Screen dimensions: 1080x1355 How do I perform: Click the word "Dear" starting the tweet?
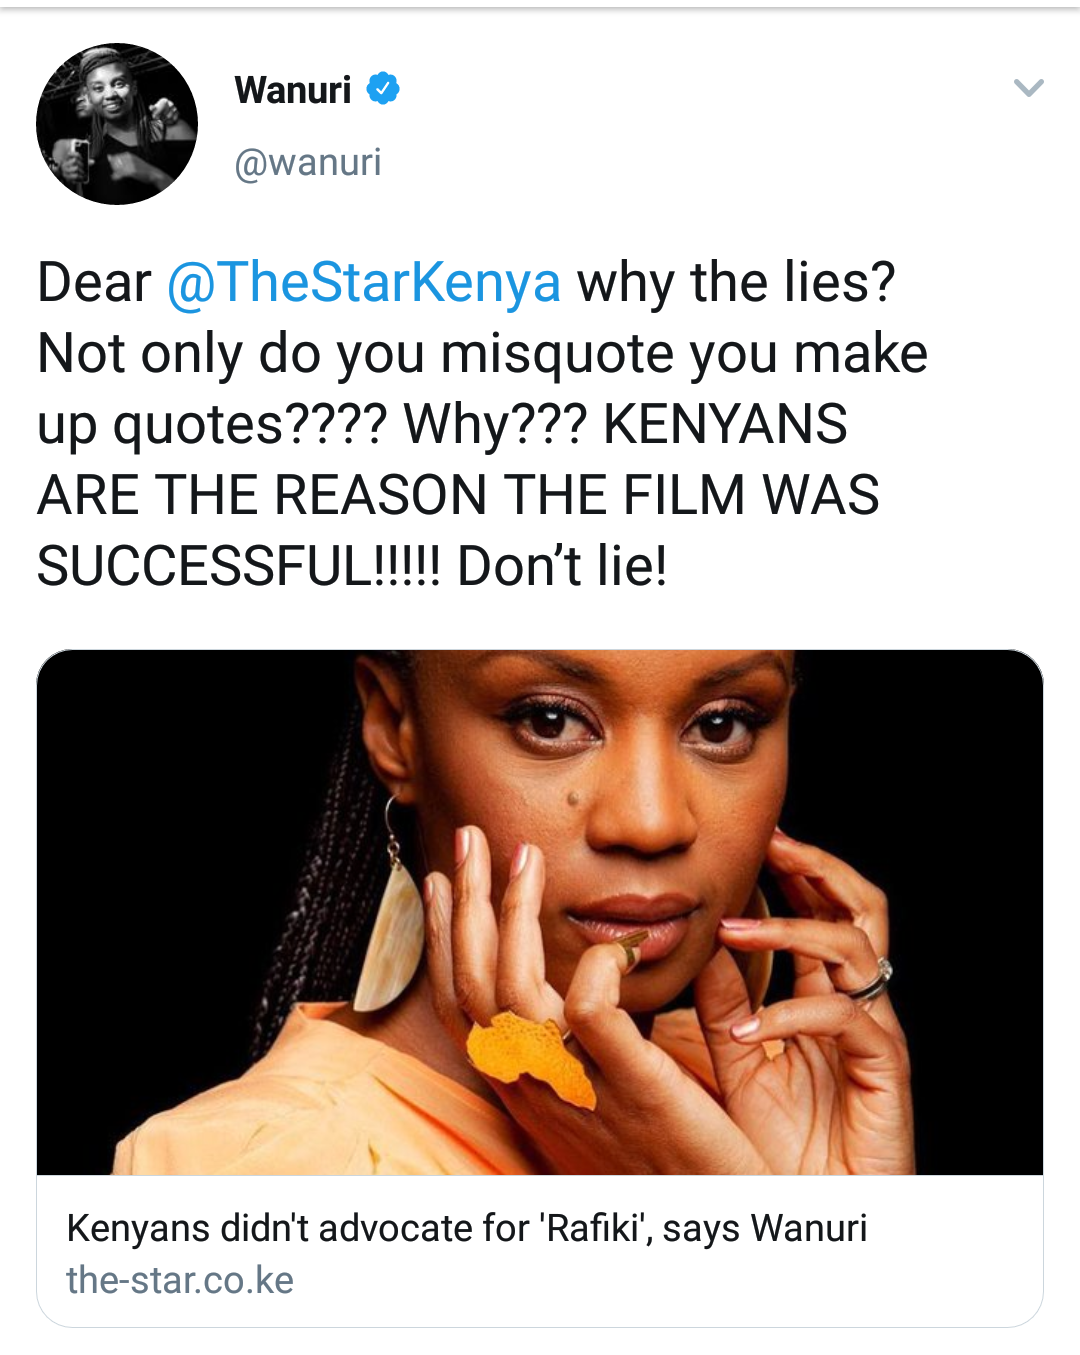click(x=94, y=282)
